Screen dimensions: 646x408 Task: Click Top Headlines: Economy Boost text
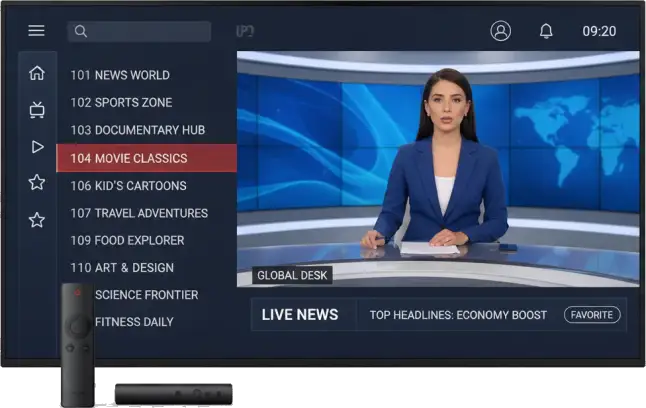pyautogui.click(x=458, y=315)
